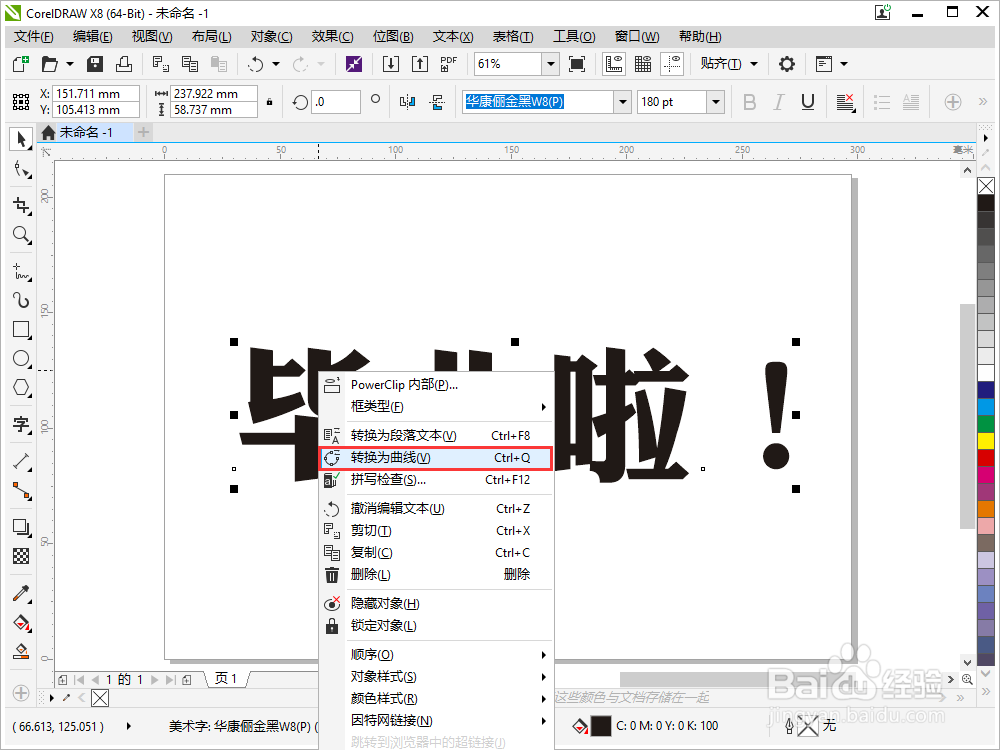Choose Copy in context menu
1000x750 pixels.
coord(436,553)
